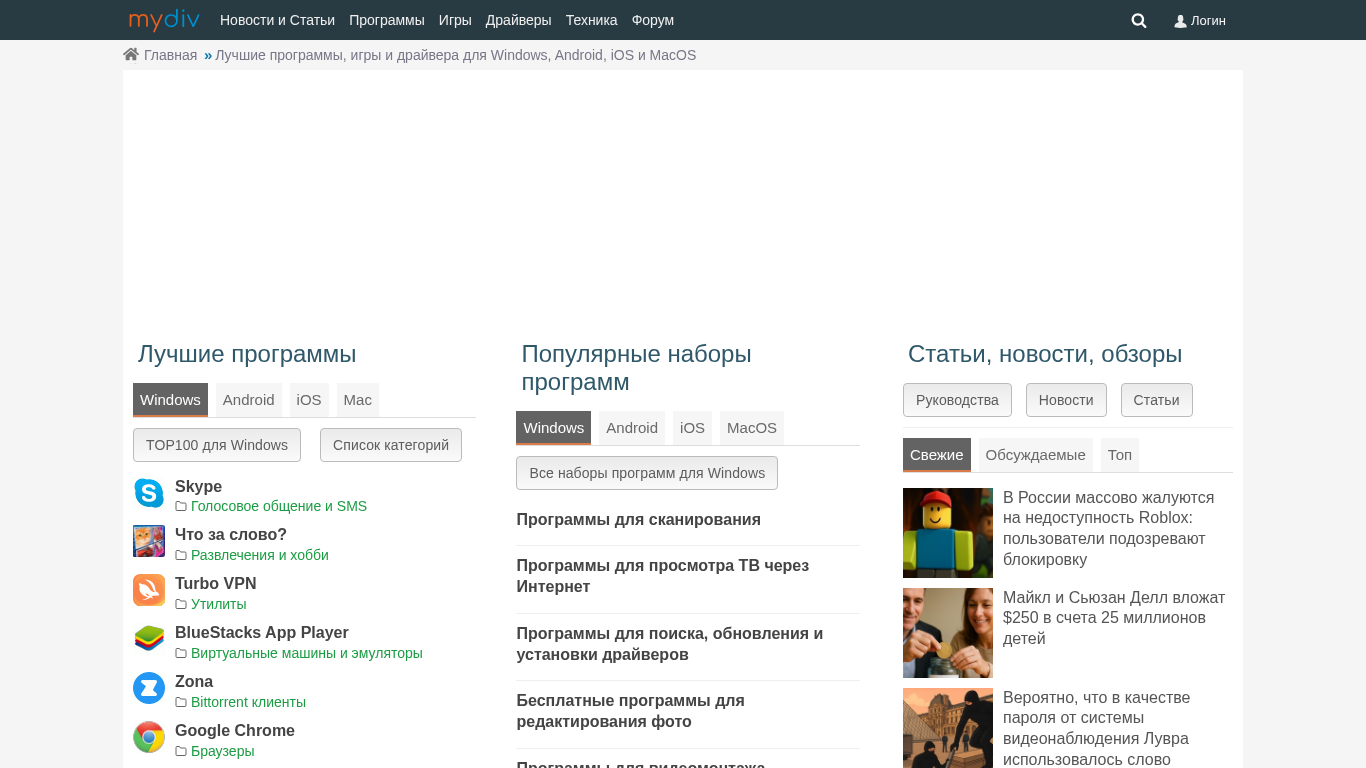The height and width of the screenshot is (768, 1366).
Task: Open the Turbo VPN link
Action: click(216, 584)
